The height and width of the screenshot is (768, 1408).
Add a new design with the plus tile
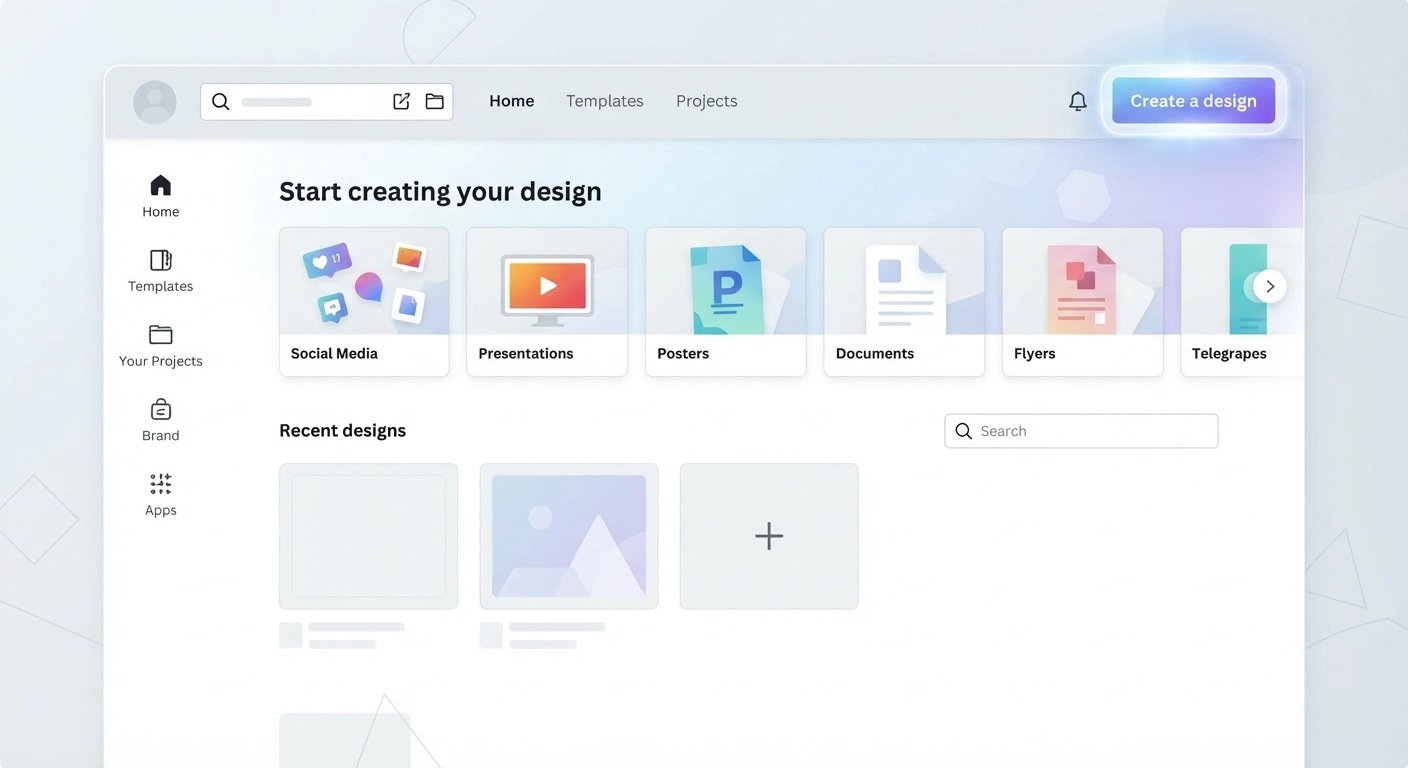769,536
